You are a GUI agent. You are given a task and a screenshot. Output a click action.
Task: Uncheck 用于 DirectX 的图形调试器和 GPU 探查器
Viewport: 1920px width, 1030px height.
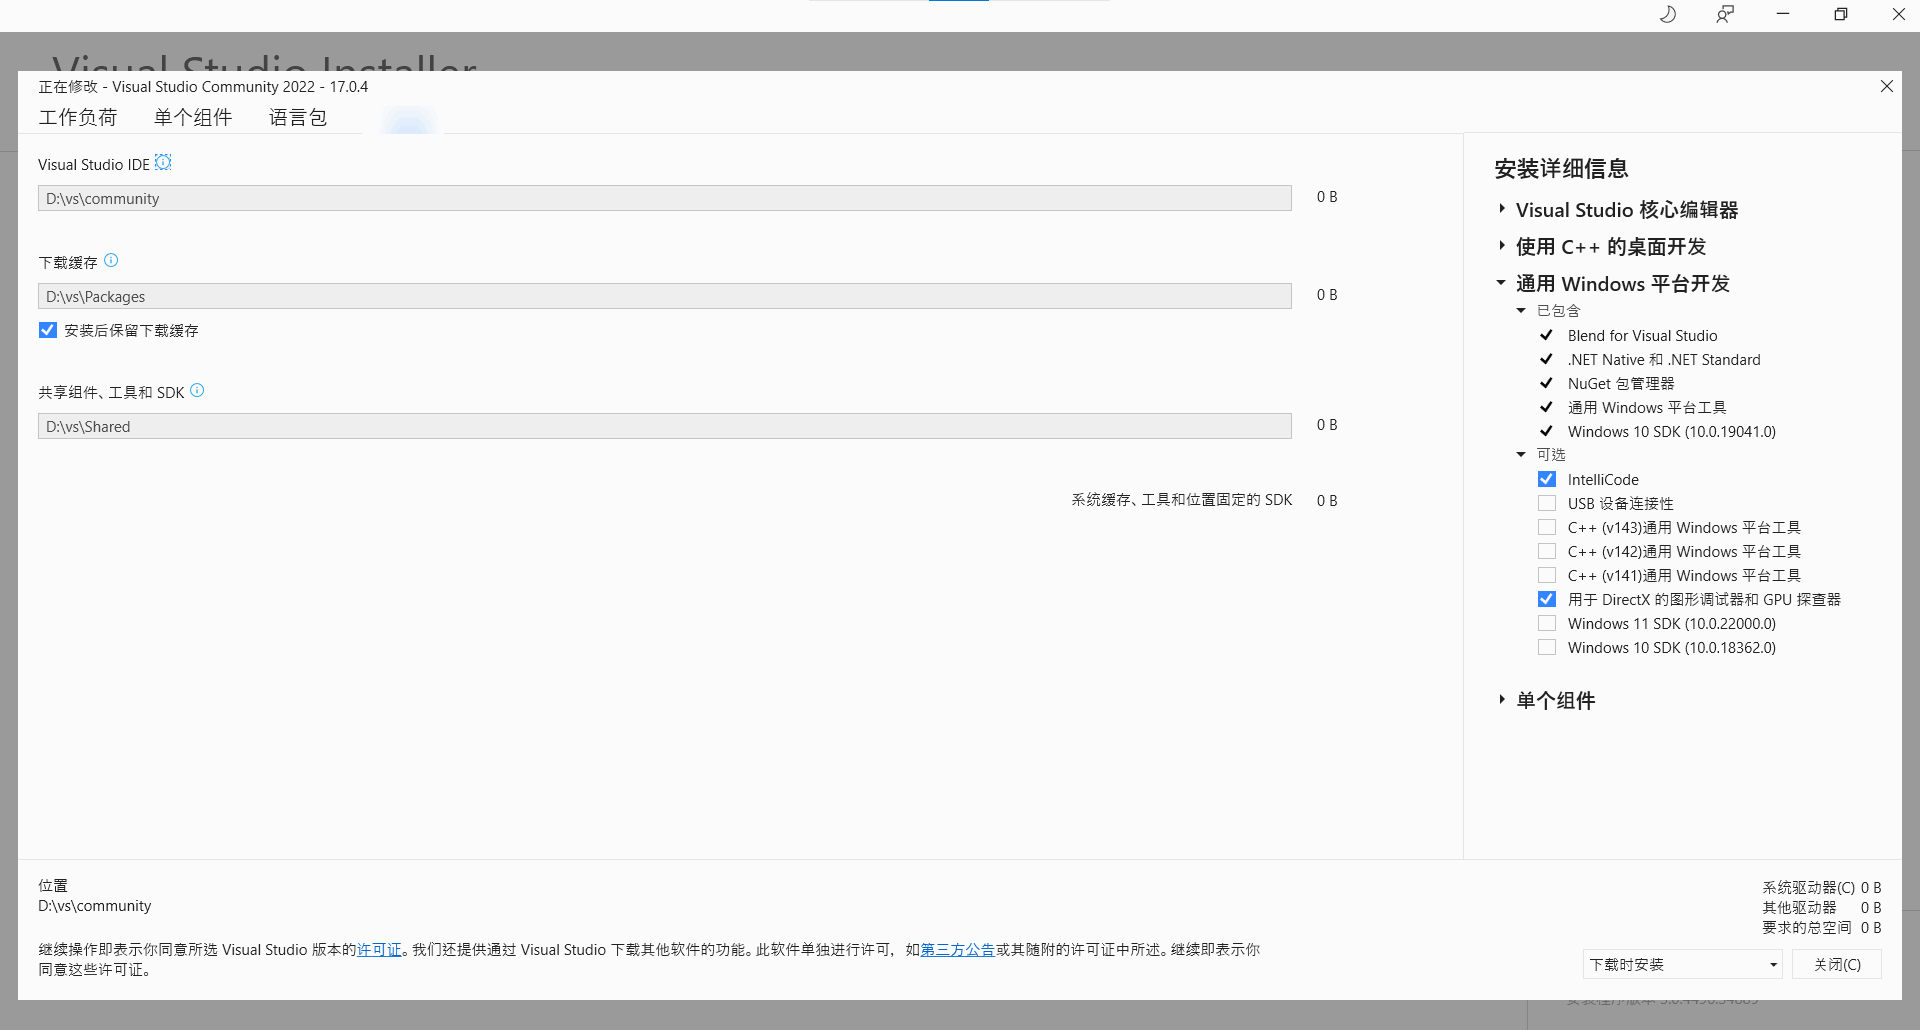(1547, 599)
